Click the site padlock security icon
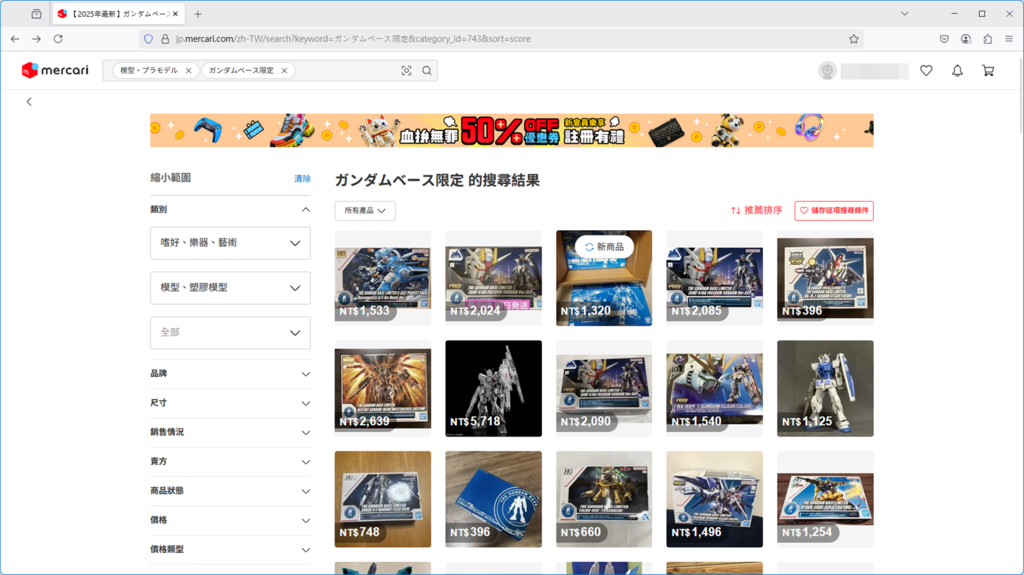 pos(165,39)
